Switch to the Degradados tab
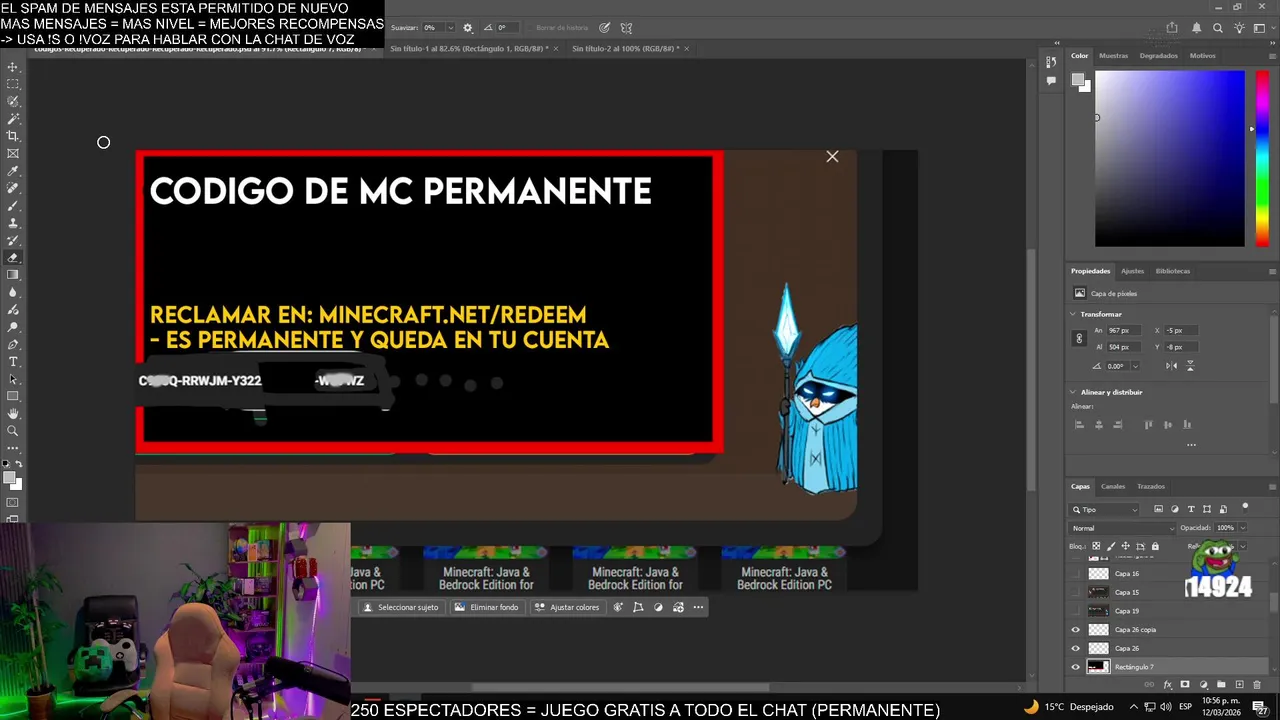The width and height of the screenshot is (1280, 720). 1158,56
